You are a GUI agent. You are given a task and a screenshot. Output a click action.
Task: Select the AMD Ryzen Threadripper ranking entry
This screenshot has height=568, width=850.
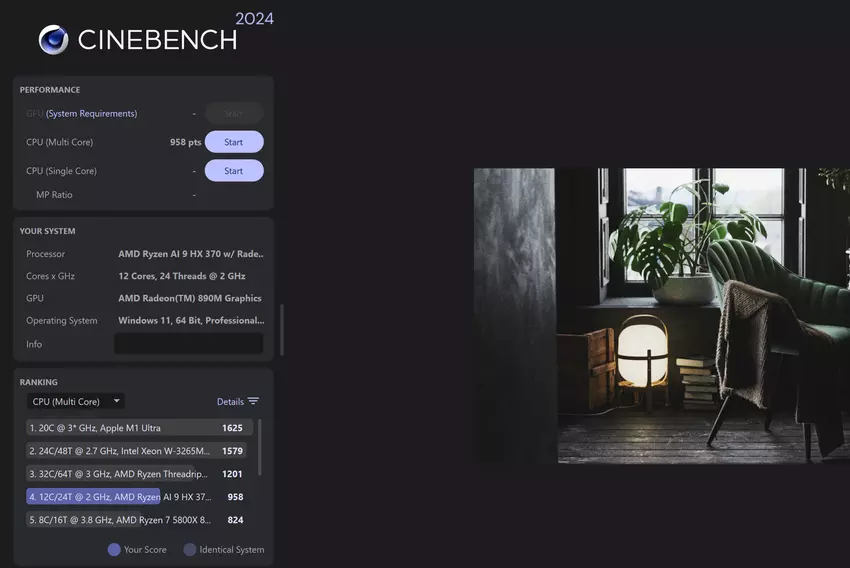point(134,474)
